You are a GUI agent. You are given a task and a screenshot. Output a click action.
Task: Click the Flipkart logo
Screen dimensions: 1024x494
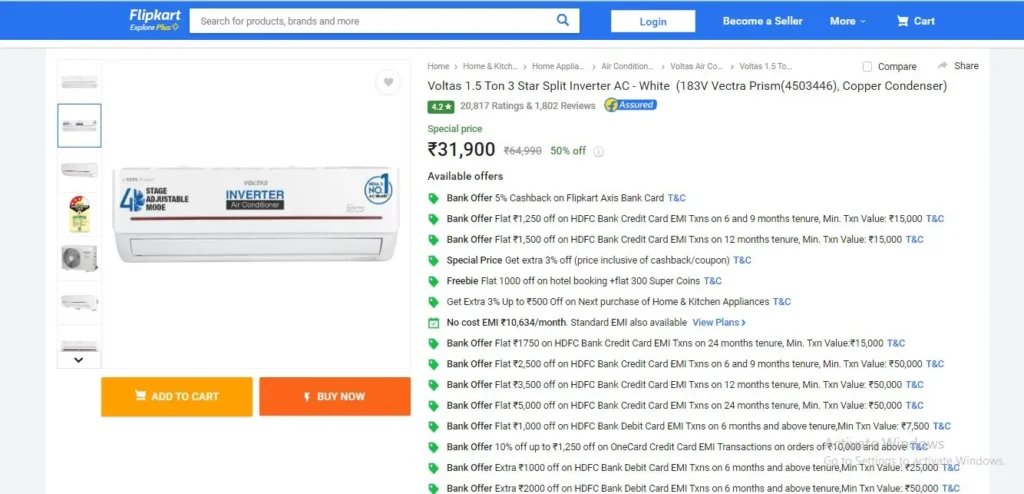point(154,20)
